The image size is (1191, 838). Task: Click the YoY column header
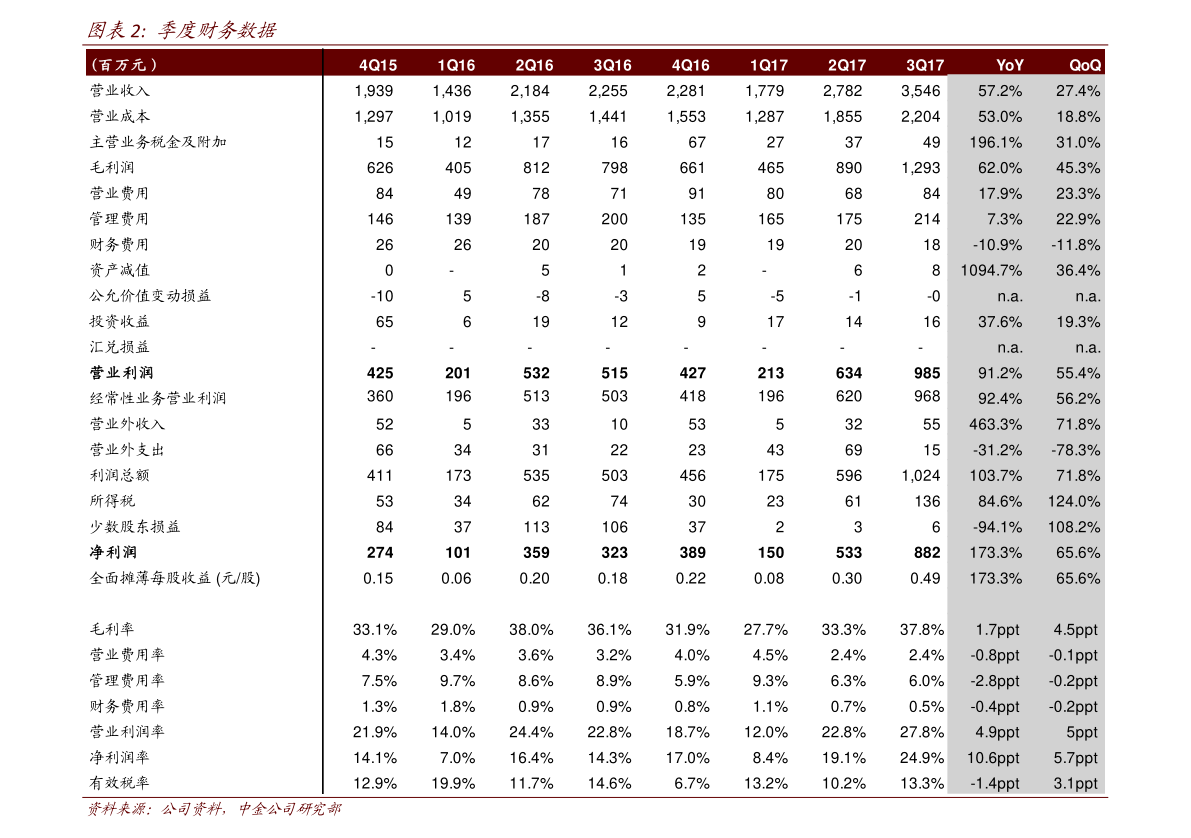1009,65
